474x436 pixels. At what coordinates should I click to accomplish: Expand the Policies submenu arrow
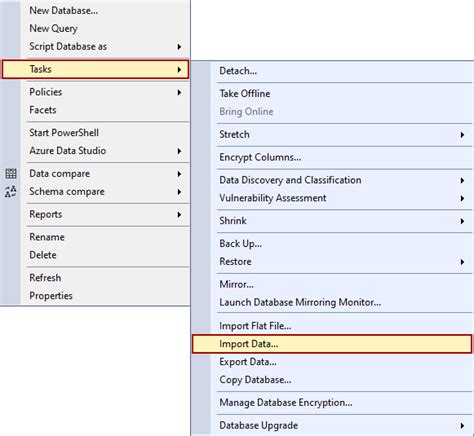click(179, 92)
